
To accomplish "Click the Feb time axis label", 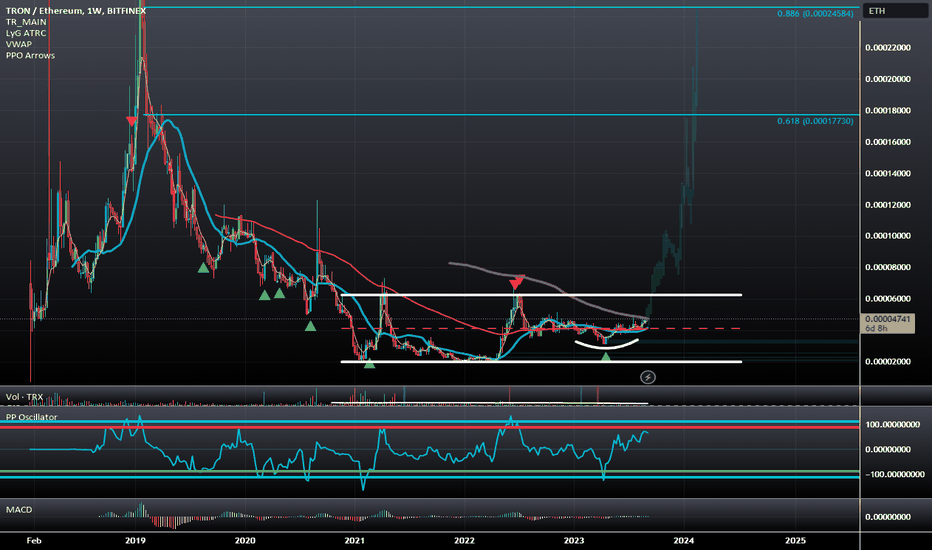I will (x=34, y=540).
